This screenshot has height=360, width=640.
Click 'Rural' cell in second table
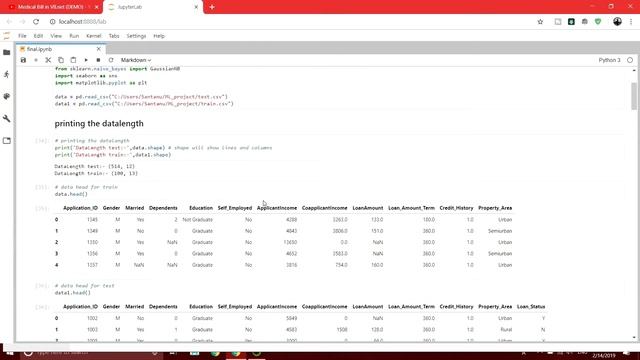506,329
